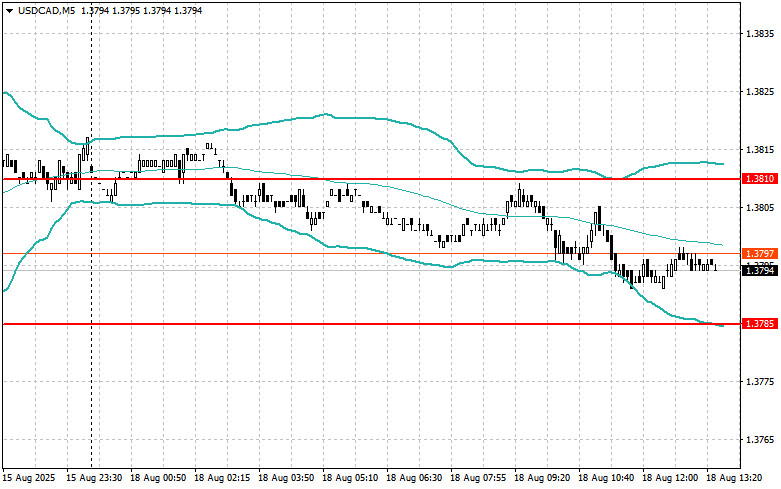
Task: Select the 18 Aug 09:20 time label
Action: click(542, 478)
